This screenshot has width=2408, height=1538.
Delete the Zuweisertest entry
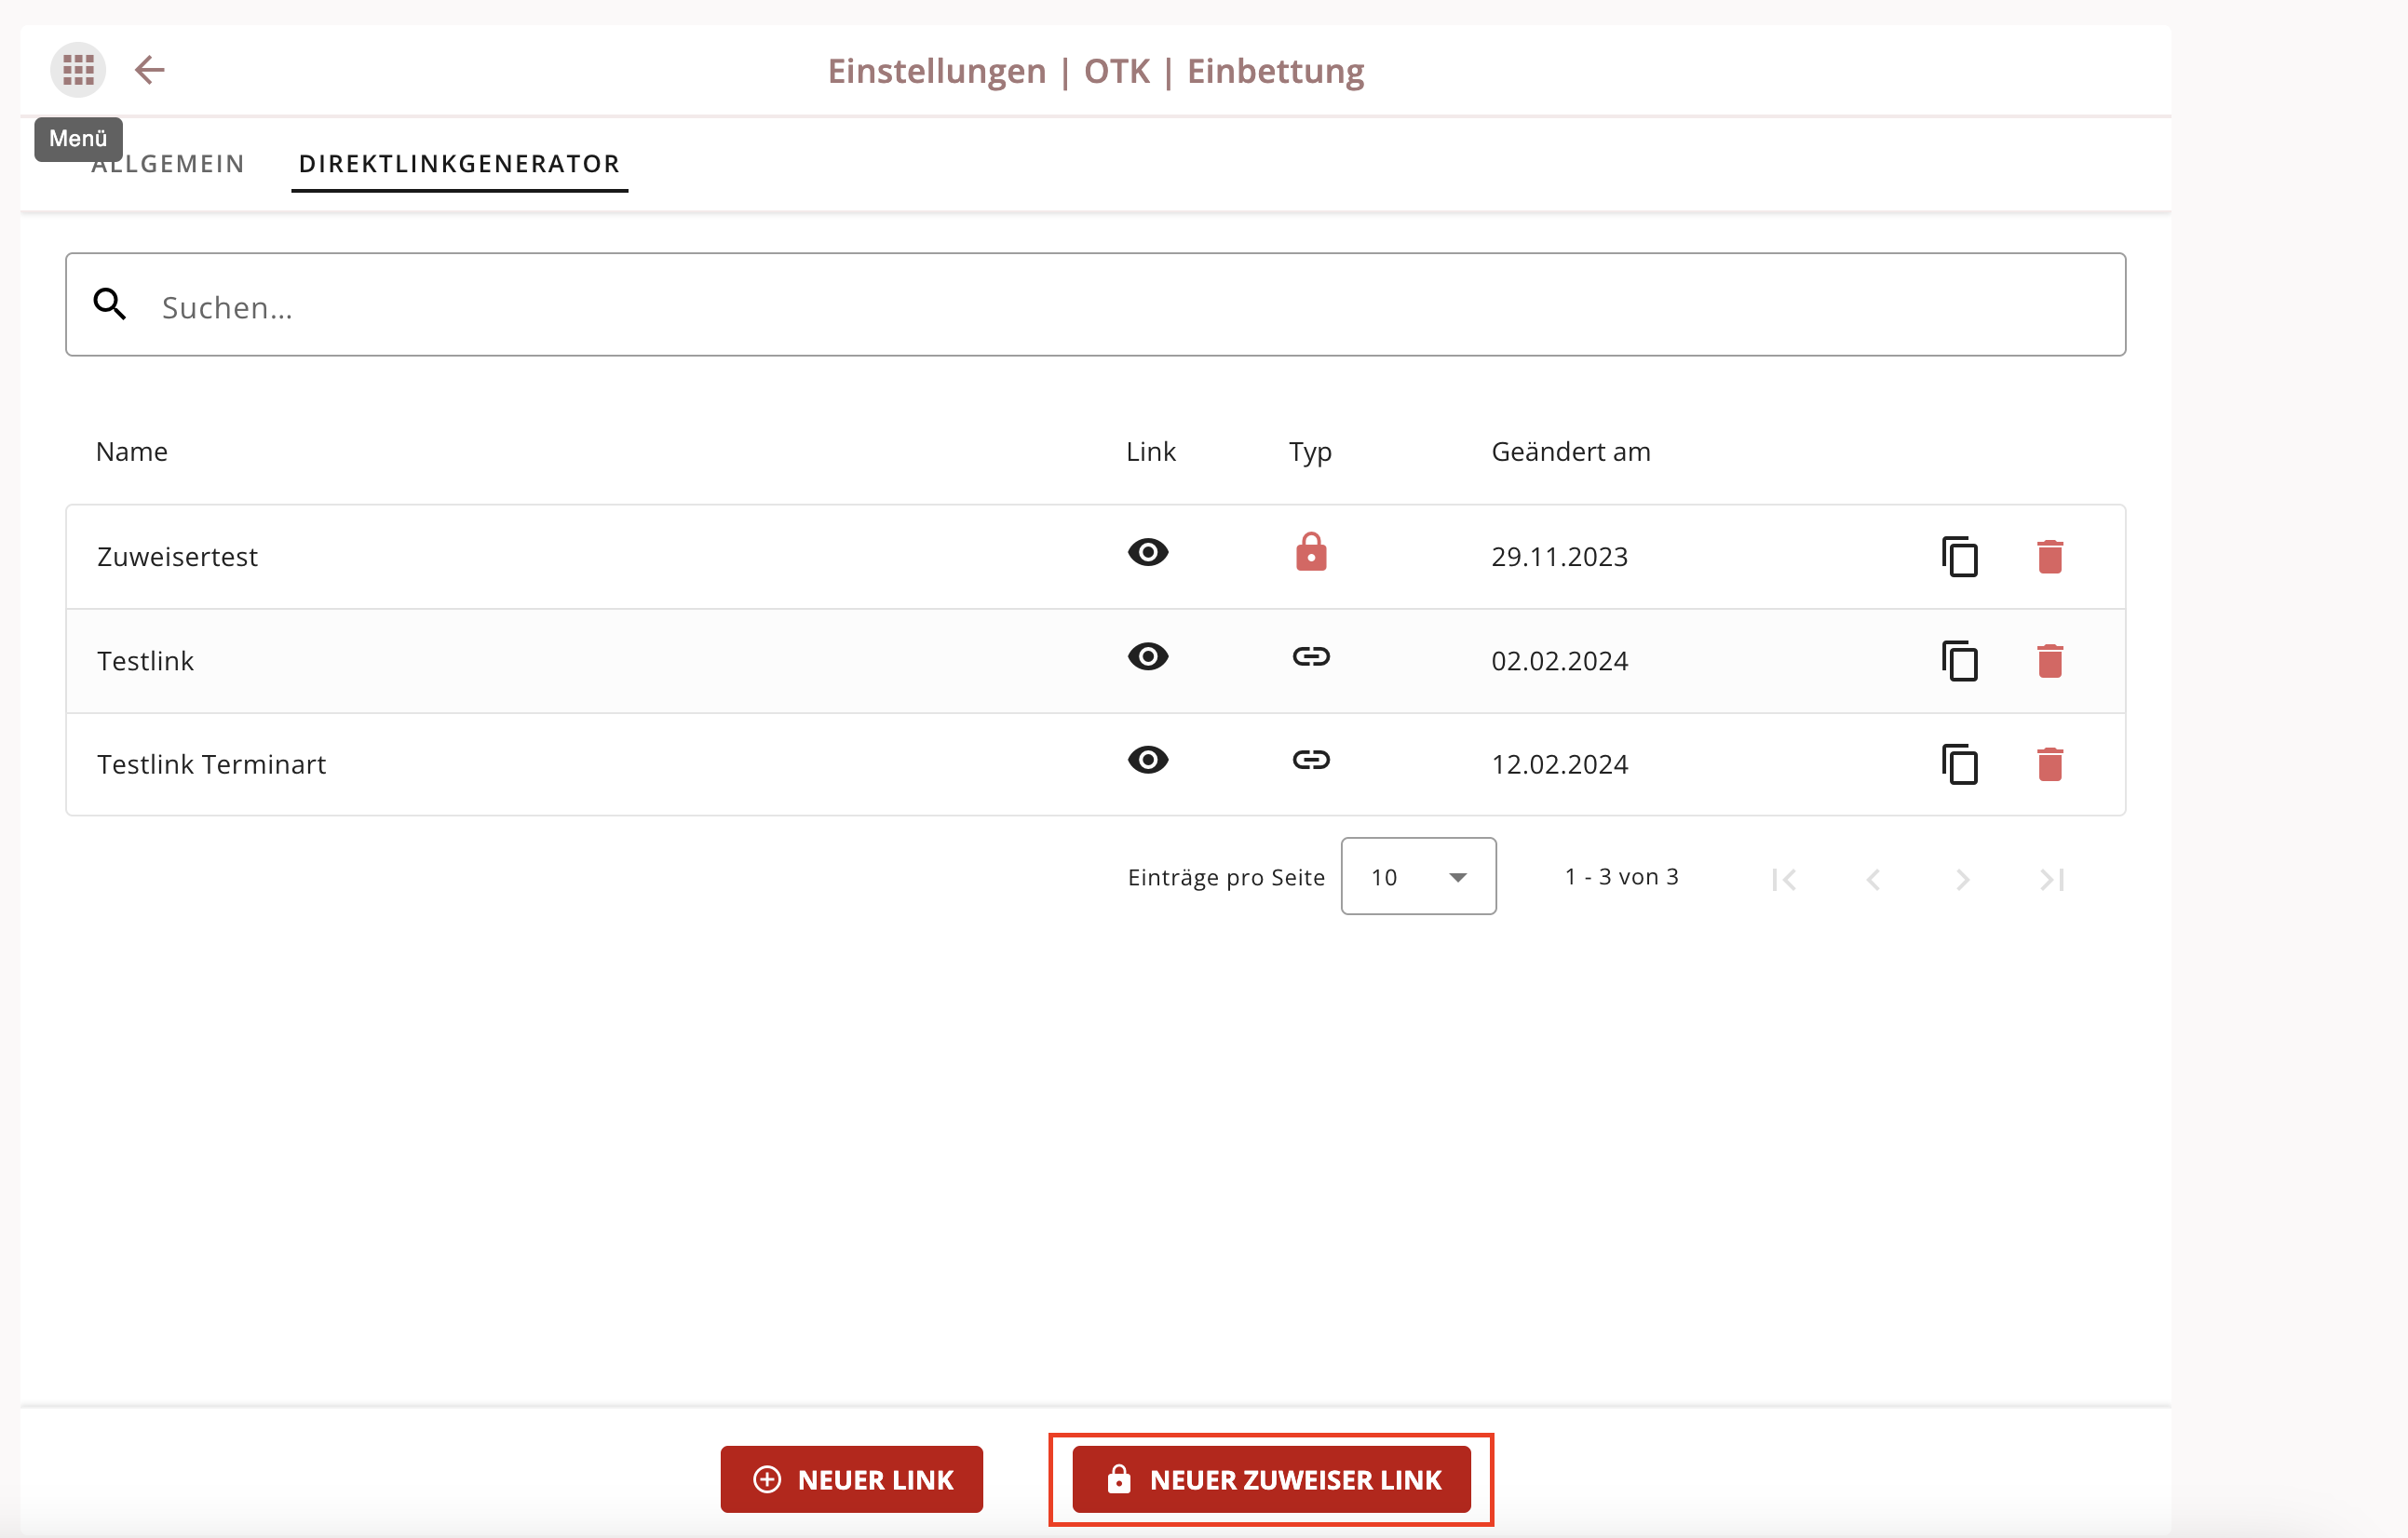point(2049,557)
